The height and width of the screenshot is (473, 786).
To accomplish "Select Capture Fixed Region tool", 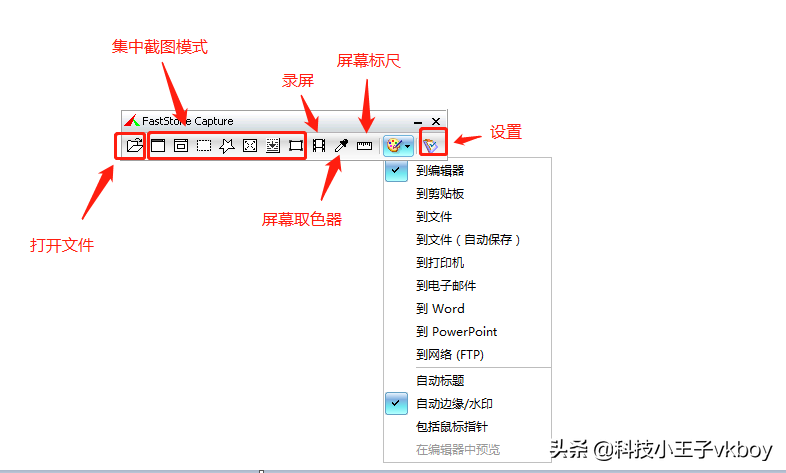I will pos(296,146).
